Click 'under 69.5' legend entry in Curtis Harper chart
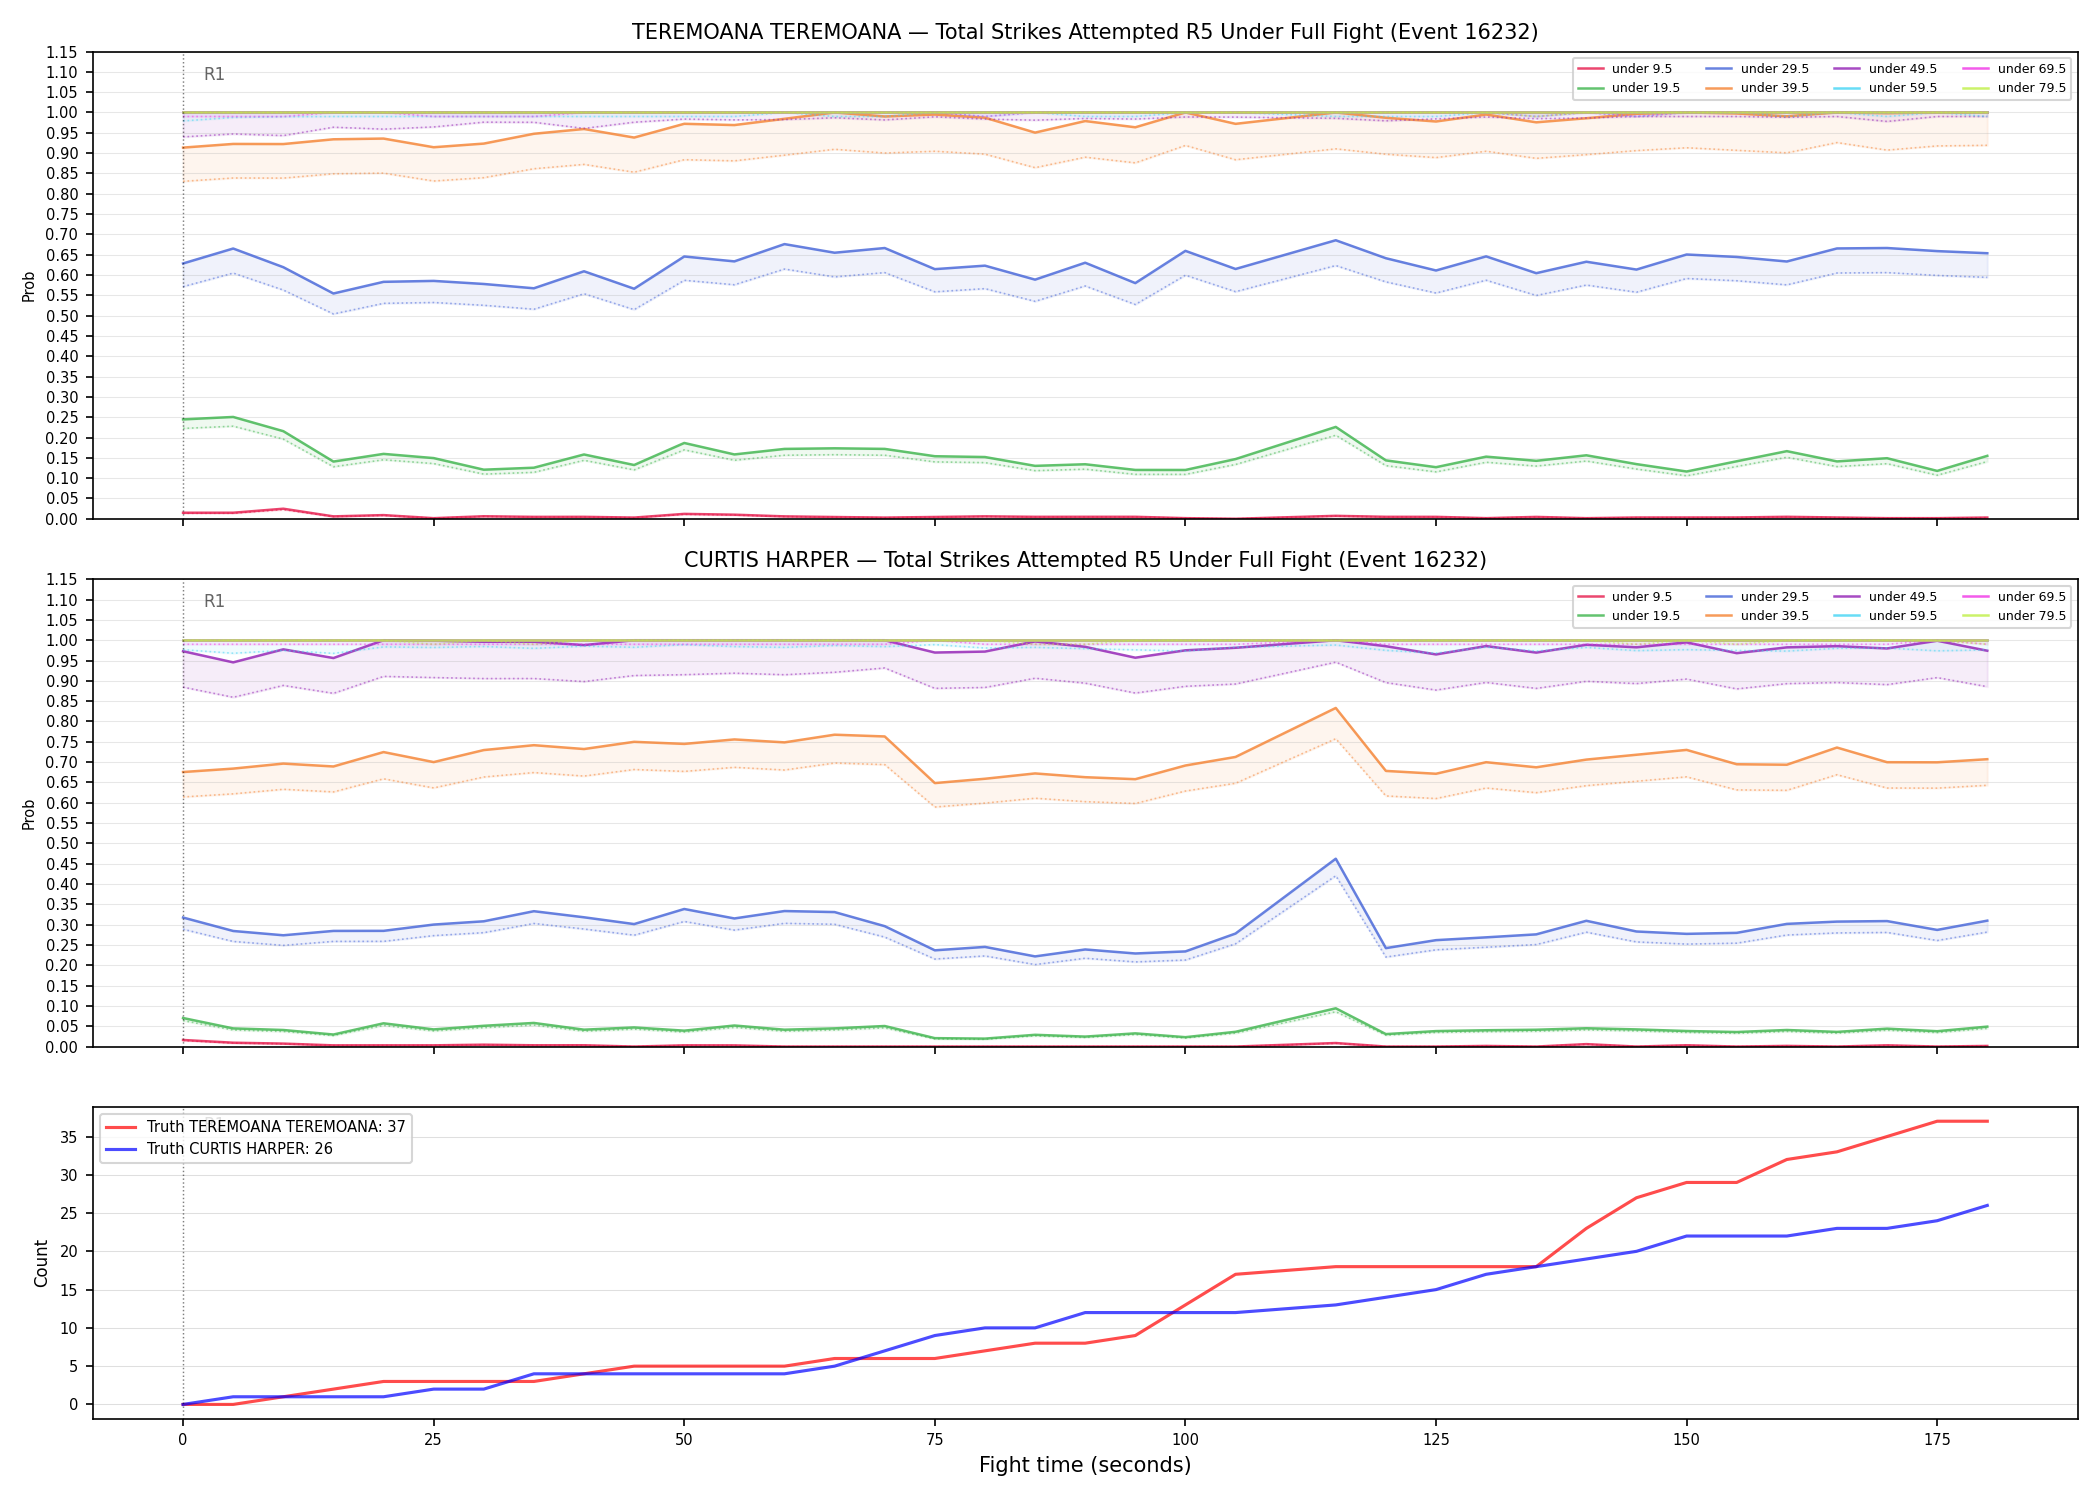 click(2014, 597)
